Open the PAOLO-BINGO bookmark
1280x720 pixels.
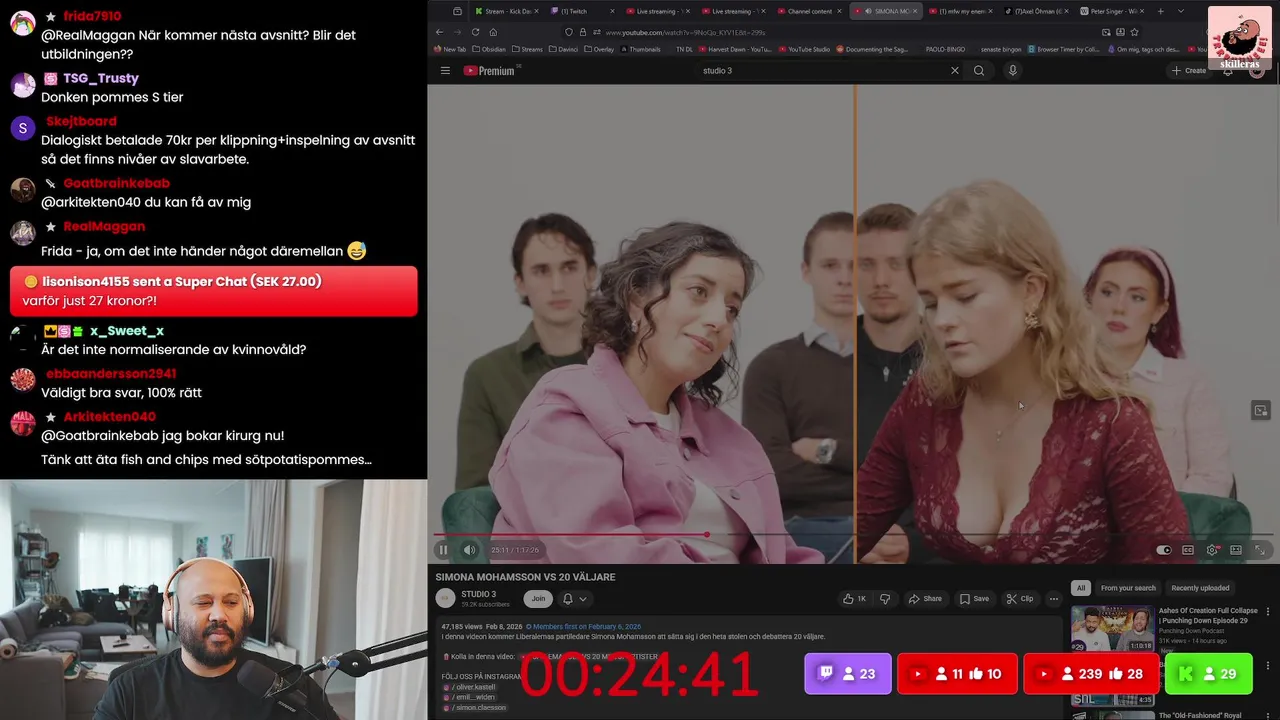(945, 49)
